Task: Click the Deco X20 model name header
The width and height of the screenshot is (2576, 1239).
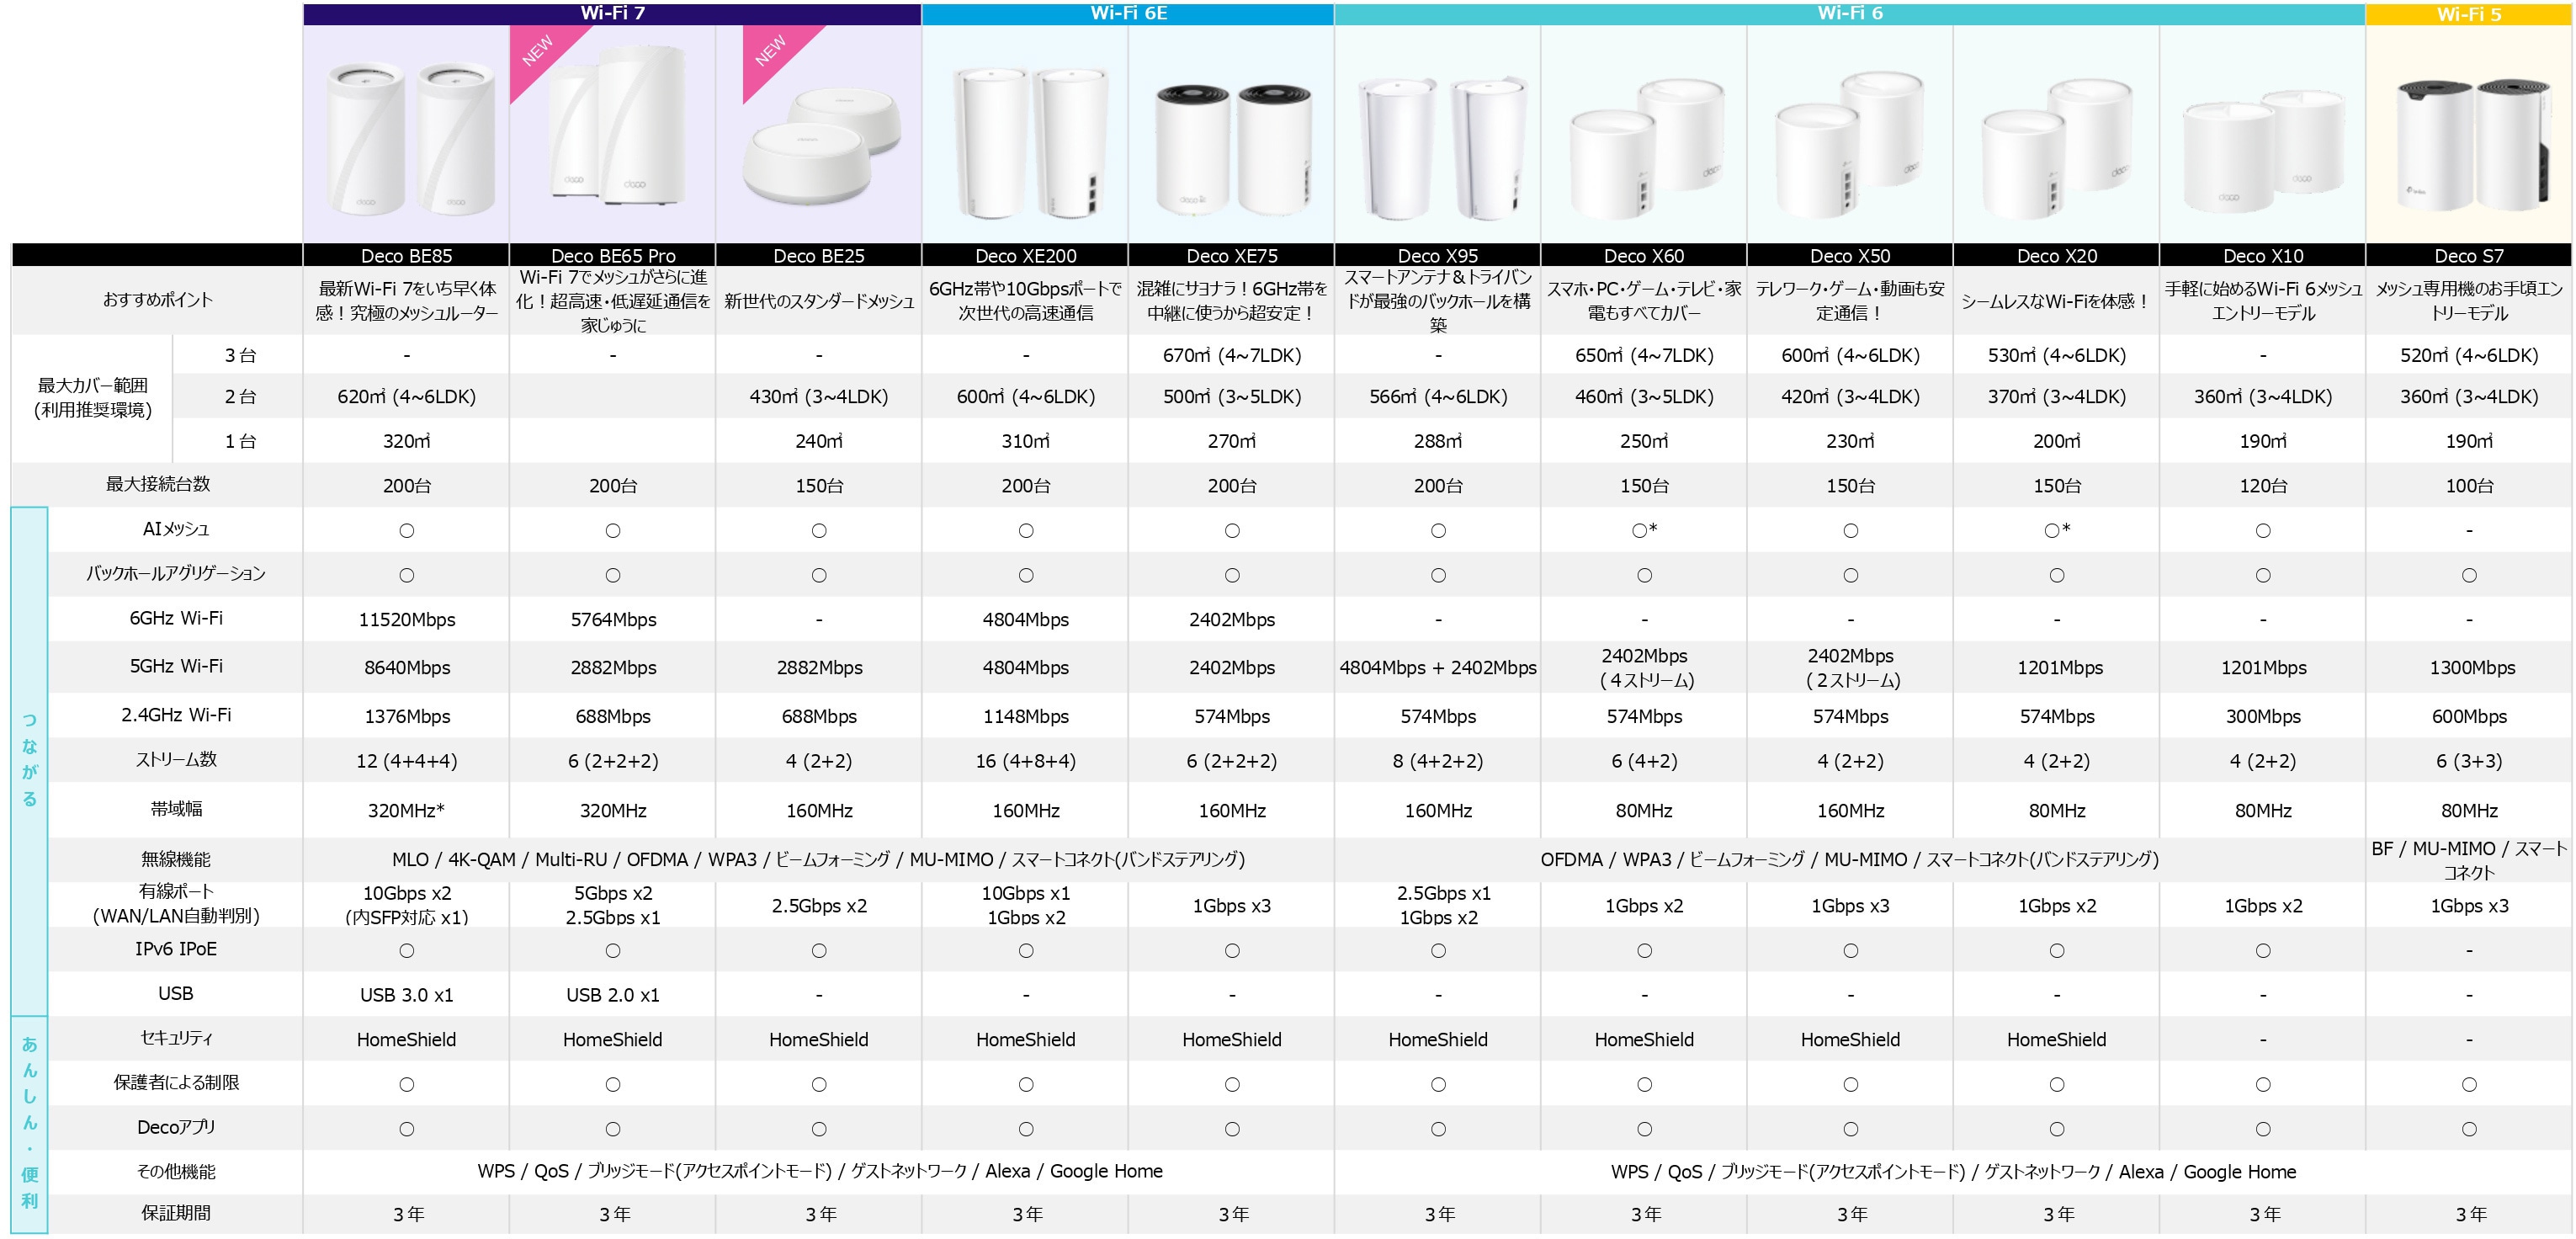Action: click(x=2056, y=255)
